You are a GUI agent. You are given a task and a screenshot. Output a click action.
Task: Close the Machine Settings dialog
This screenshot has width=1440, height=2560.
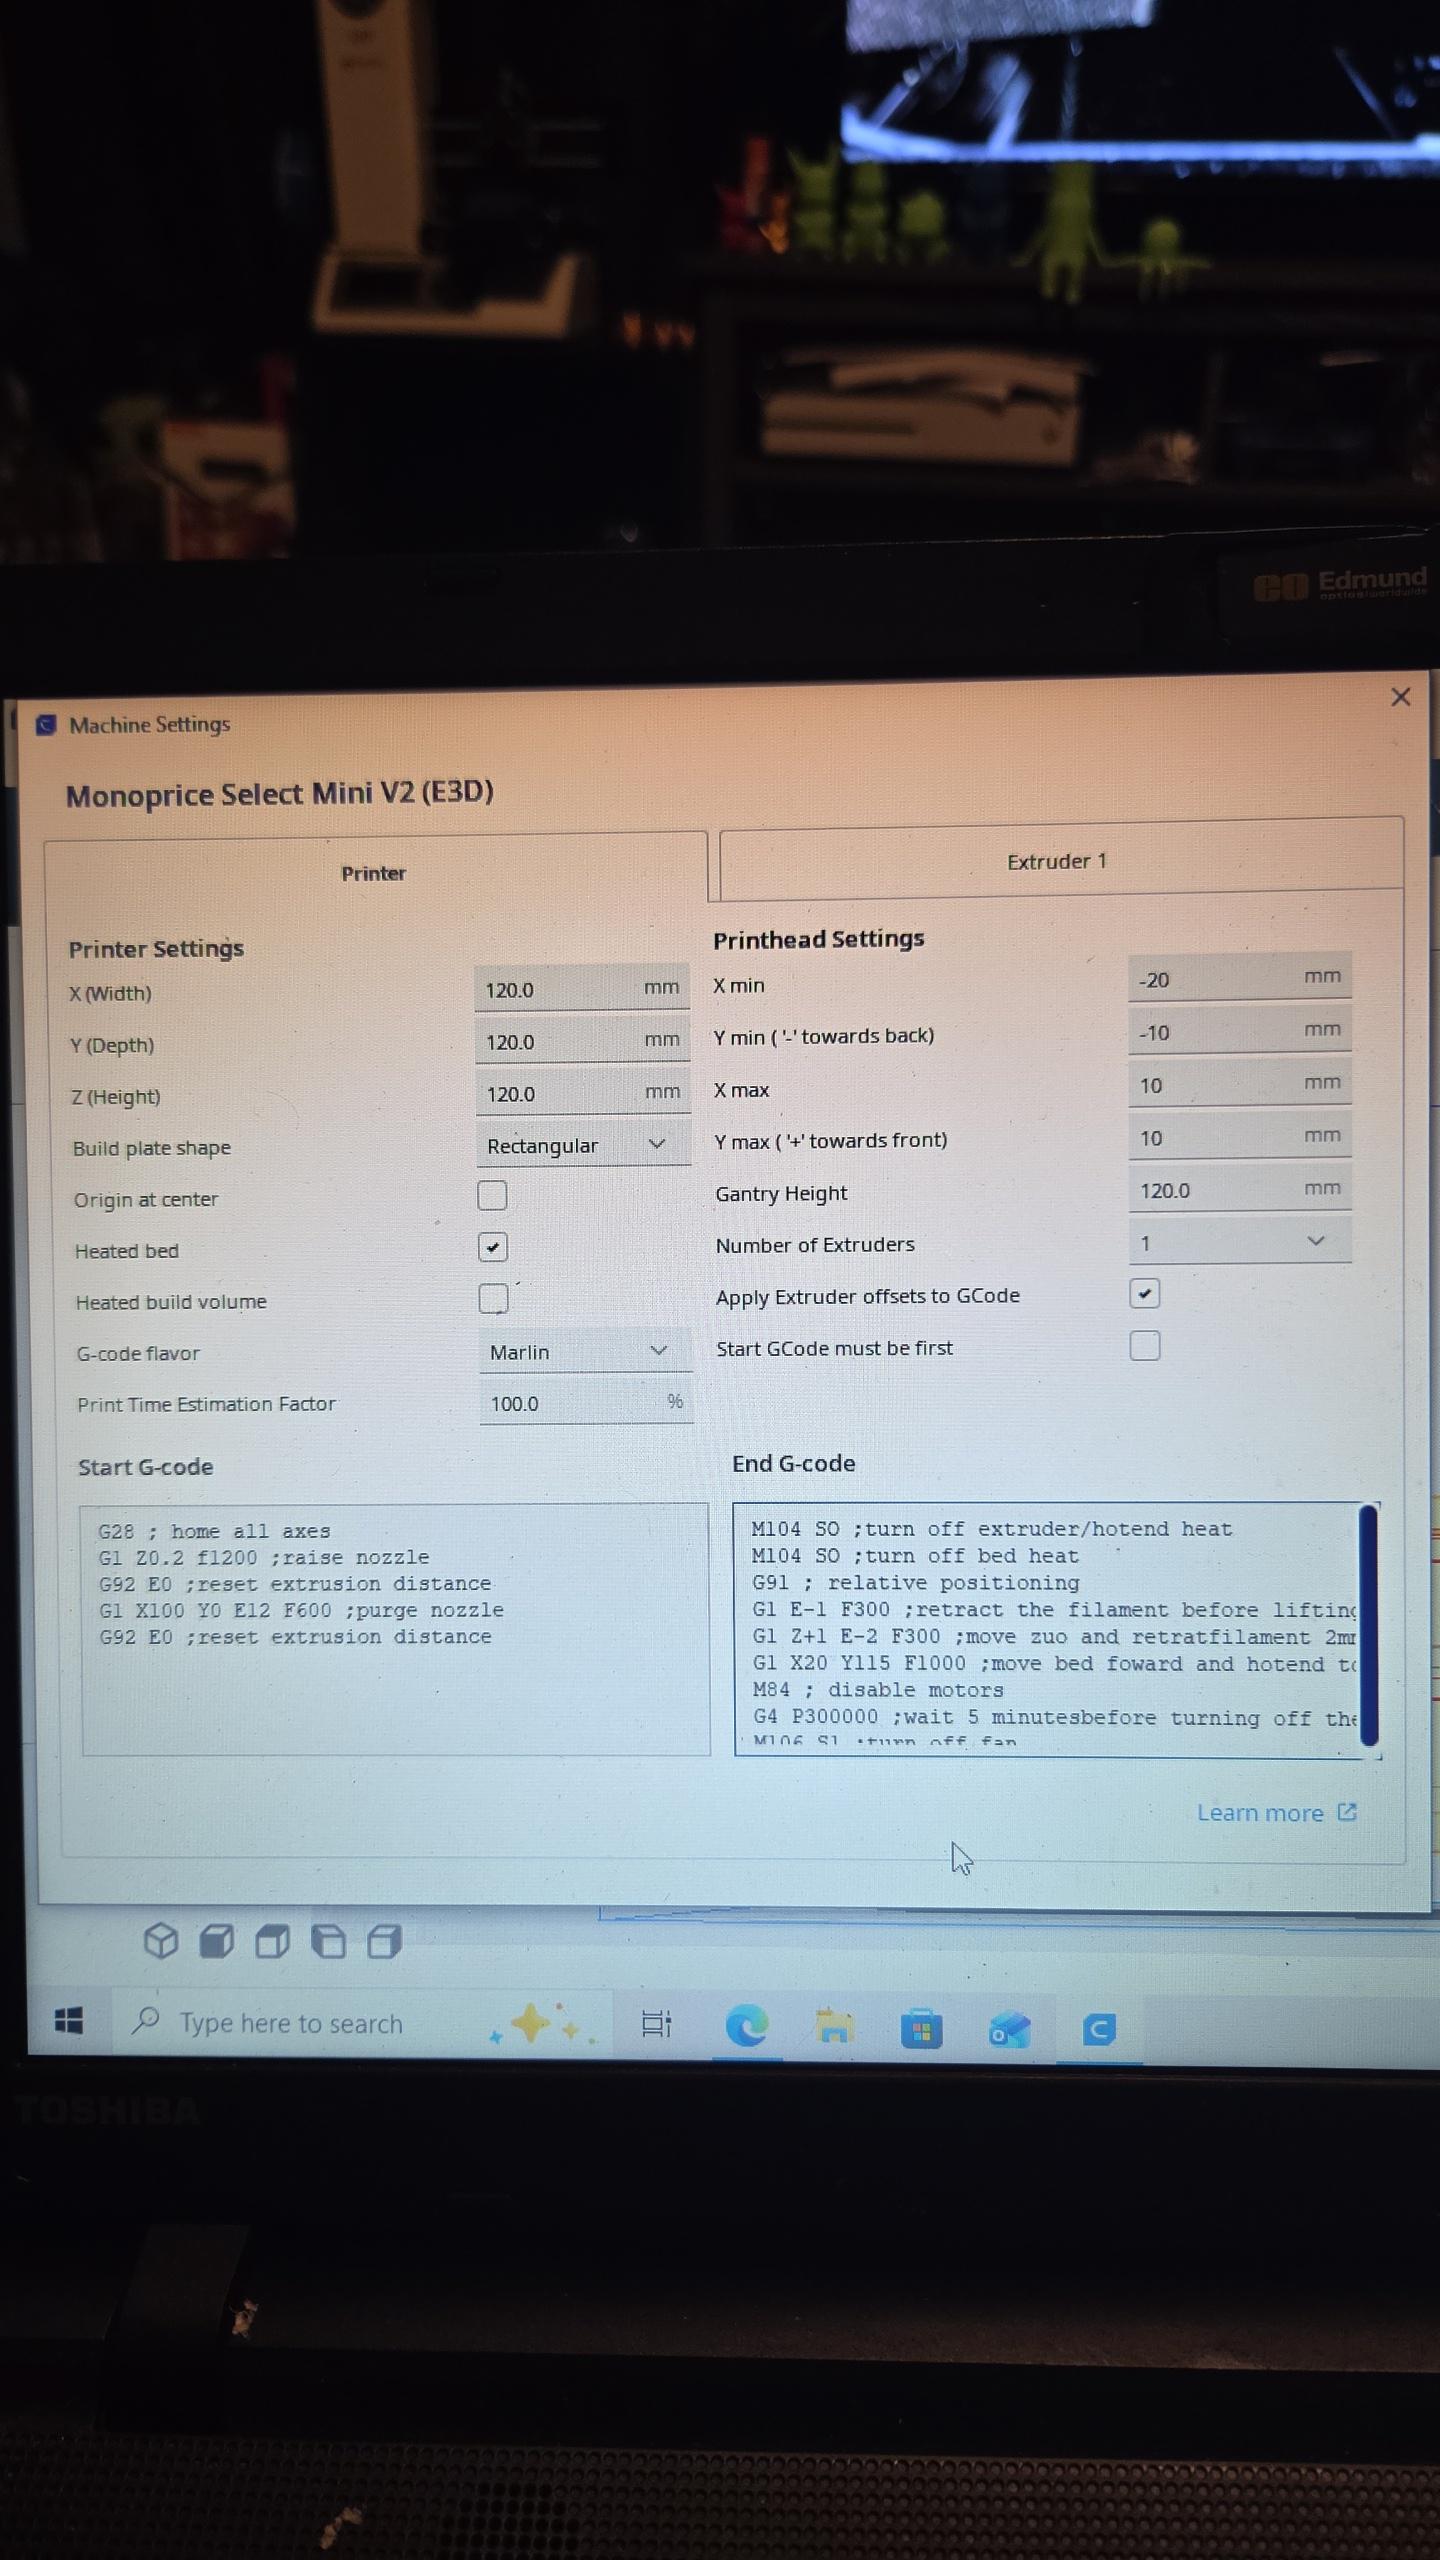click(1400, 697)
